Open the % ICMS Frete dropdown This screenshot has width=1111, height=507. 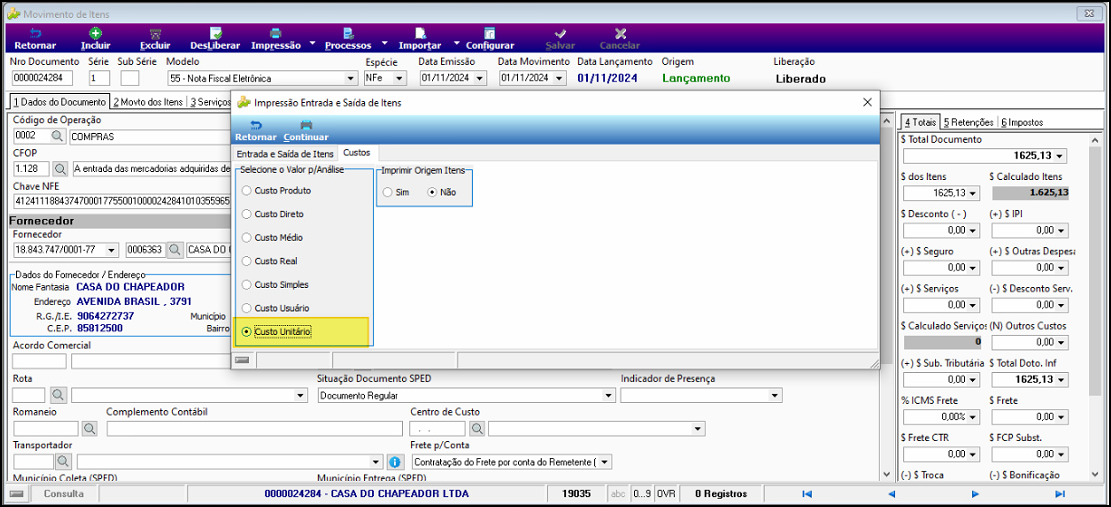pos(974,417)
